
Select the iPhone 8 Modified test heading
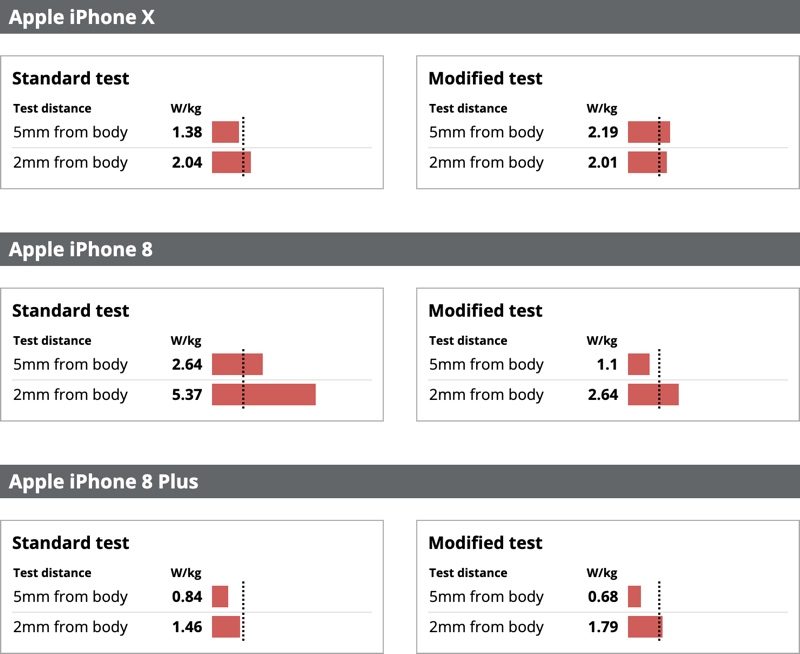(x=485, y=310)
